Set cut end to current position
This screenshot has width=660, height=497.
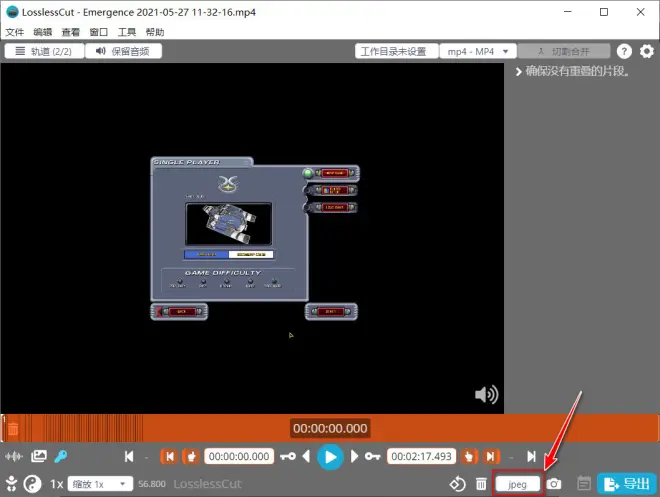click(469, 457)
